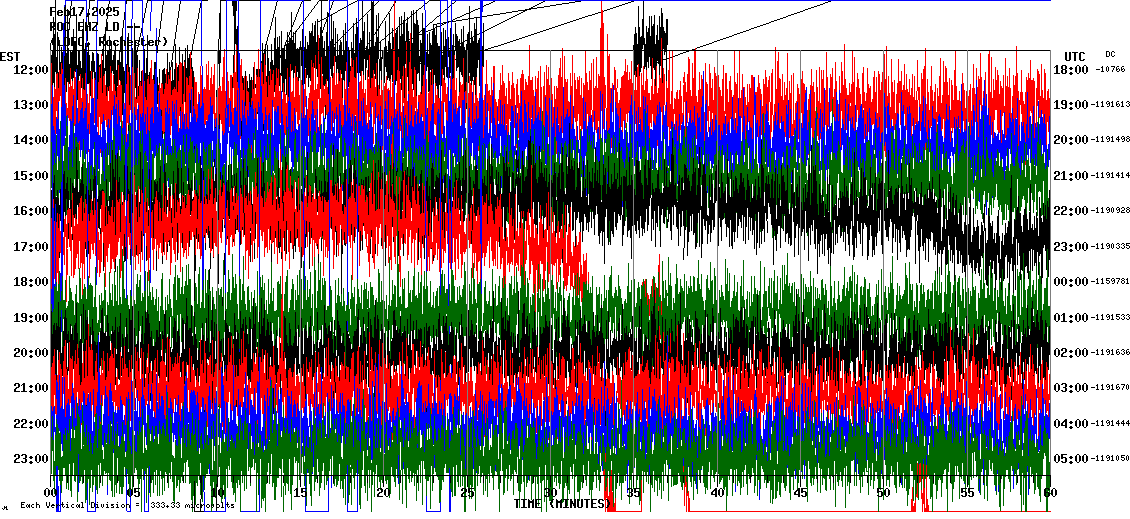Click the 00:00 UTC row label
Viewport: 1130px width, 519px height.
coord(1070,282)
